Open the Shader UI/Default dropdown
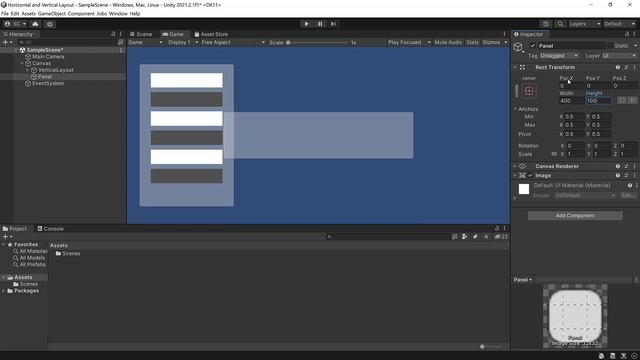The image size is (640, 360). (585, 196)
